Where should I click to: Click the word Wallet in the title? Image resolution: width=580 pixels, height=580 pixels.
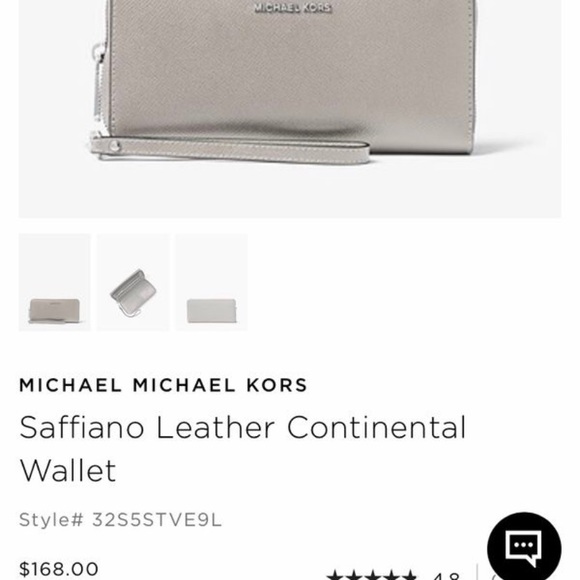click(68, 471)
